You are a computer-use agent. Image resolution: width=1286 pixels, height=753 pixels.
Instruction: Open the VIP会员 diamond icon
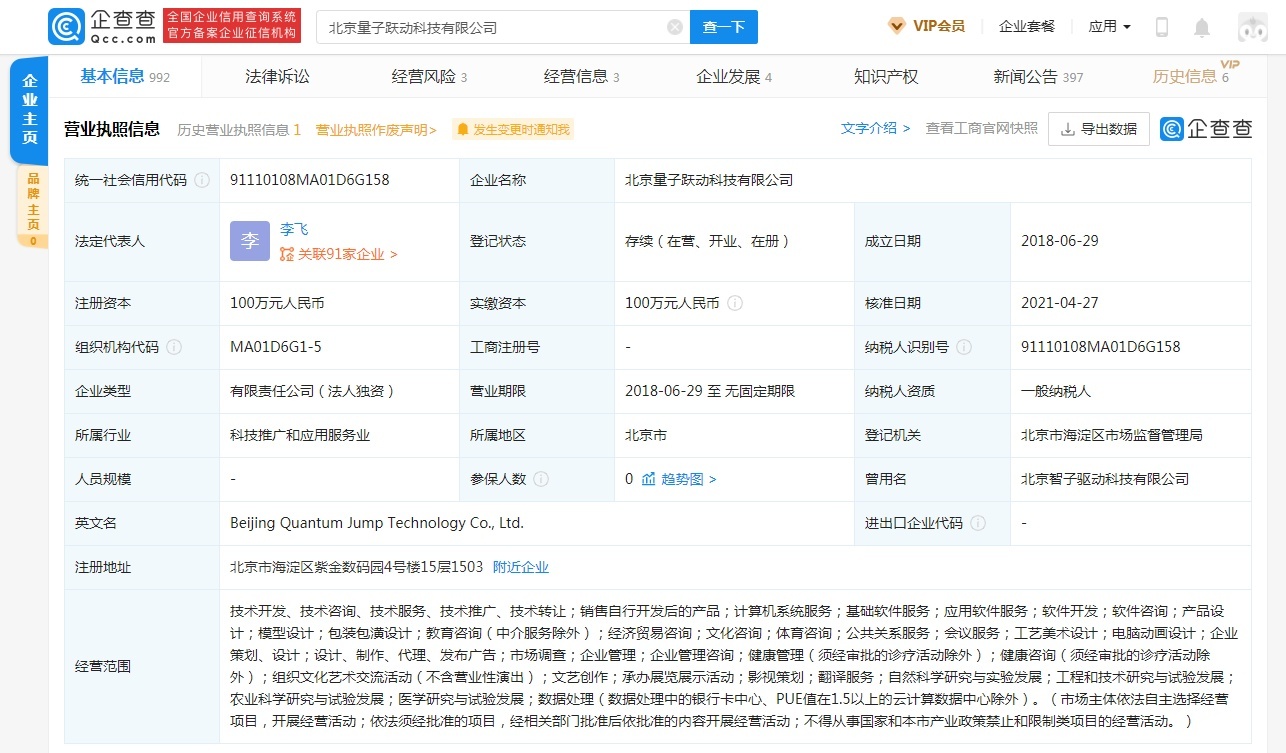897,26
